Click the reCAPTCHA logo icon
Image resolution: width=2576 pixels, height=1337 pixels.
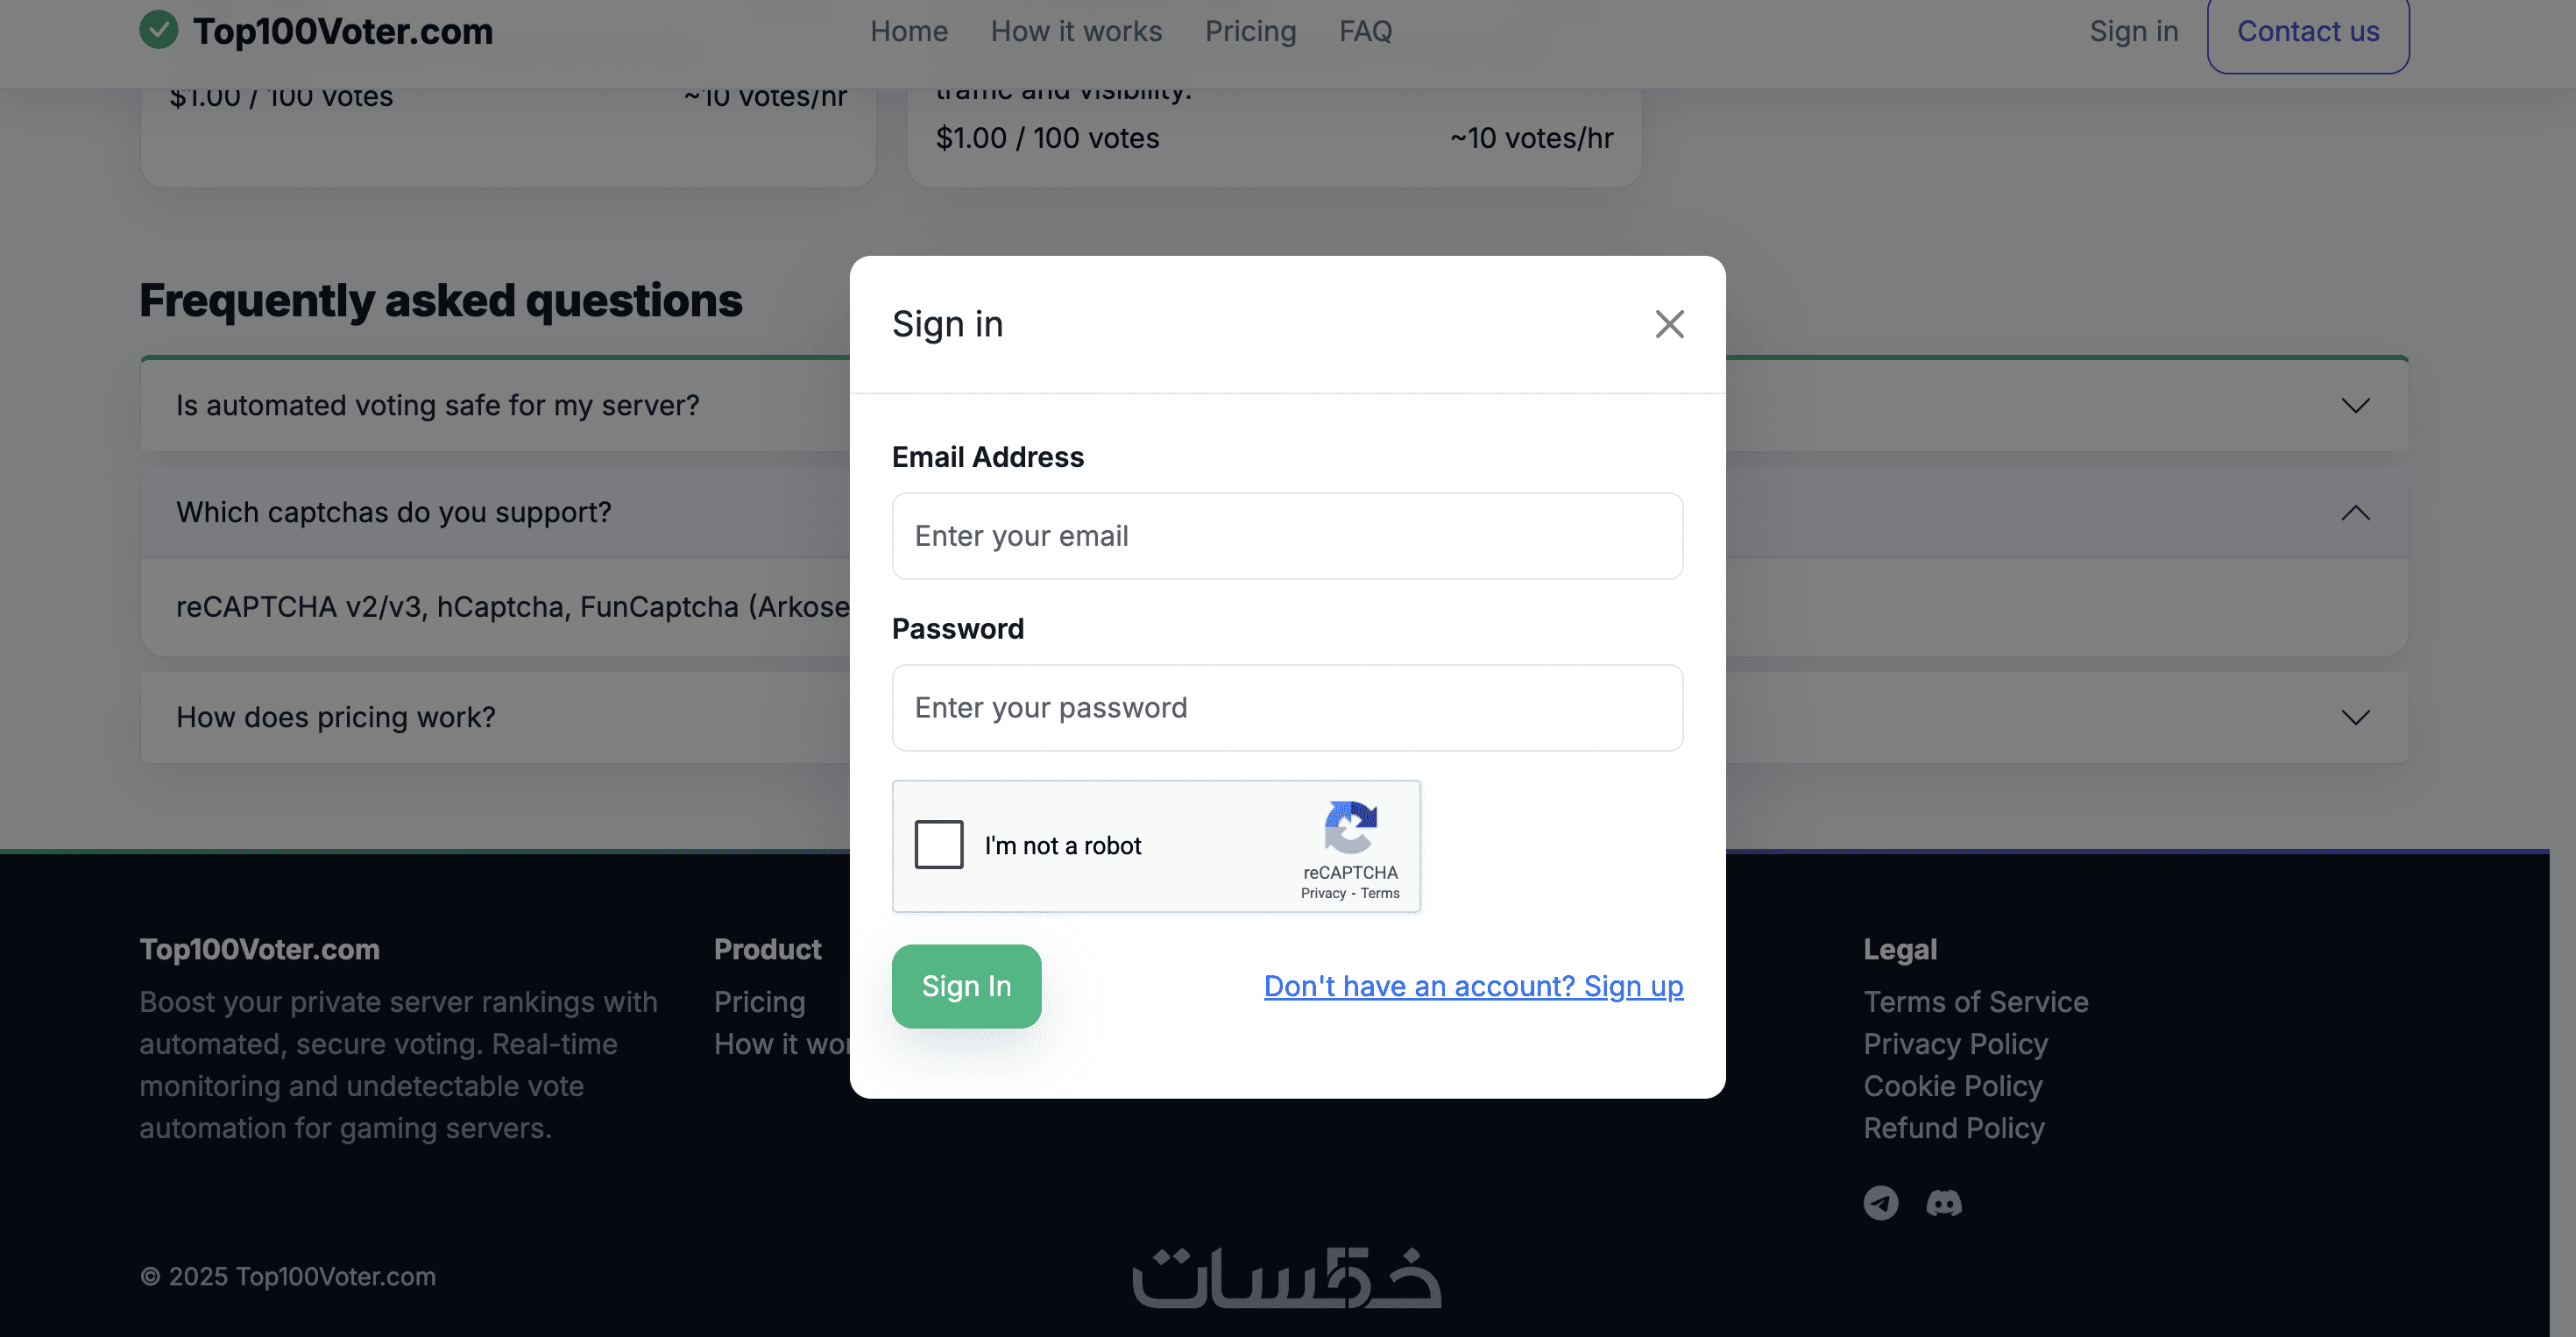pos(1350,826)
